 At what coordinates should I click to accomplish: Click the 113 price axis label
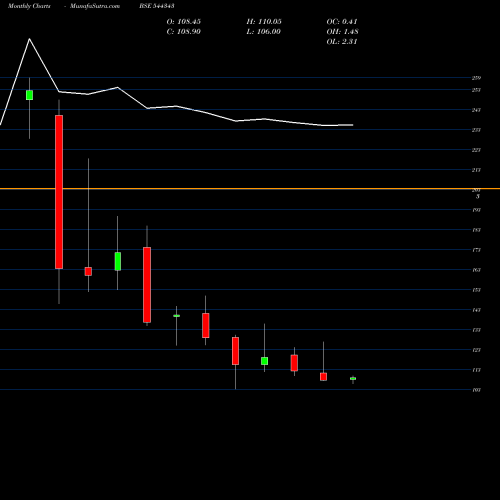pos(476,370)
